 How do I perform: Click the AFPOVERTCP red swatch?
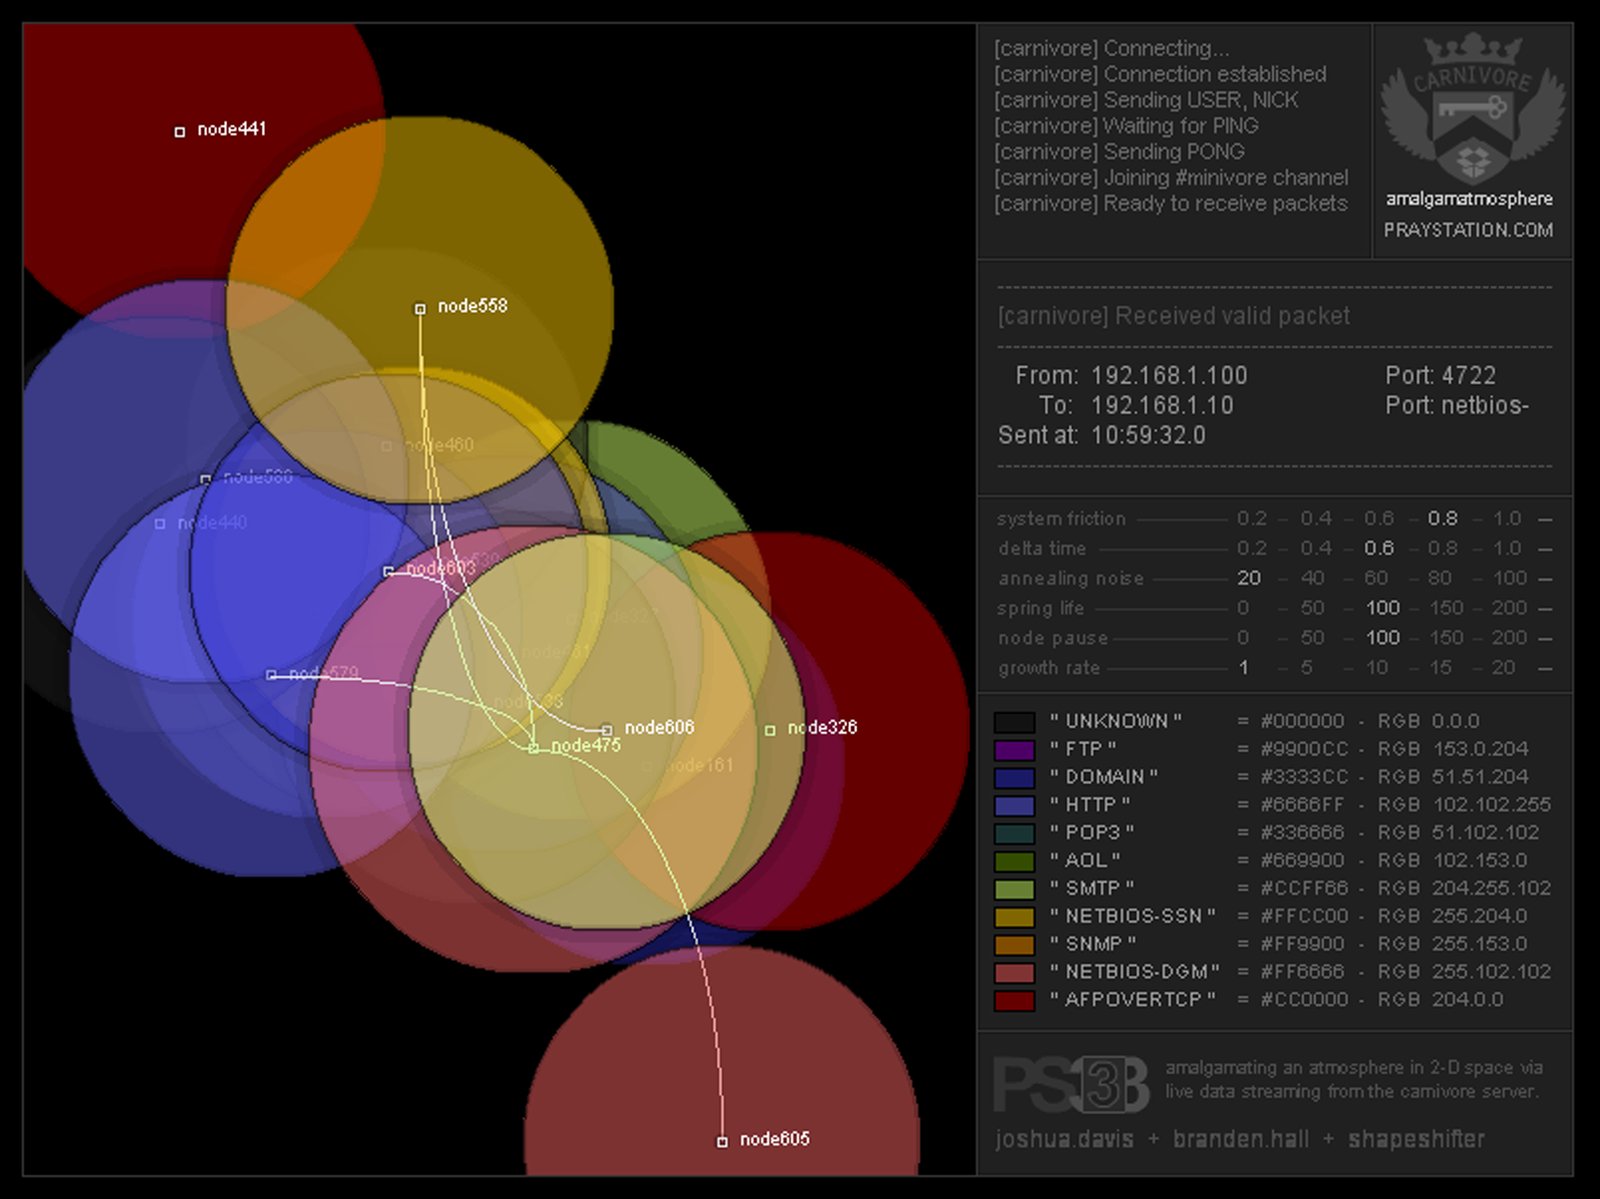pyautogui.click(x=1014, y=1001)
